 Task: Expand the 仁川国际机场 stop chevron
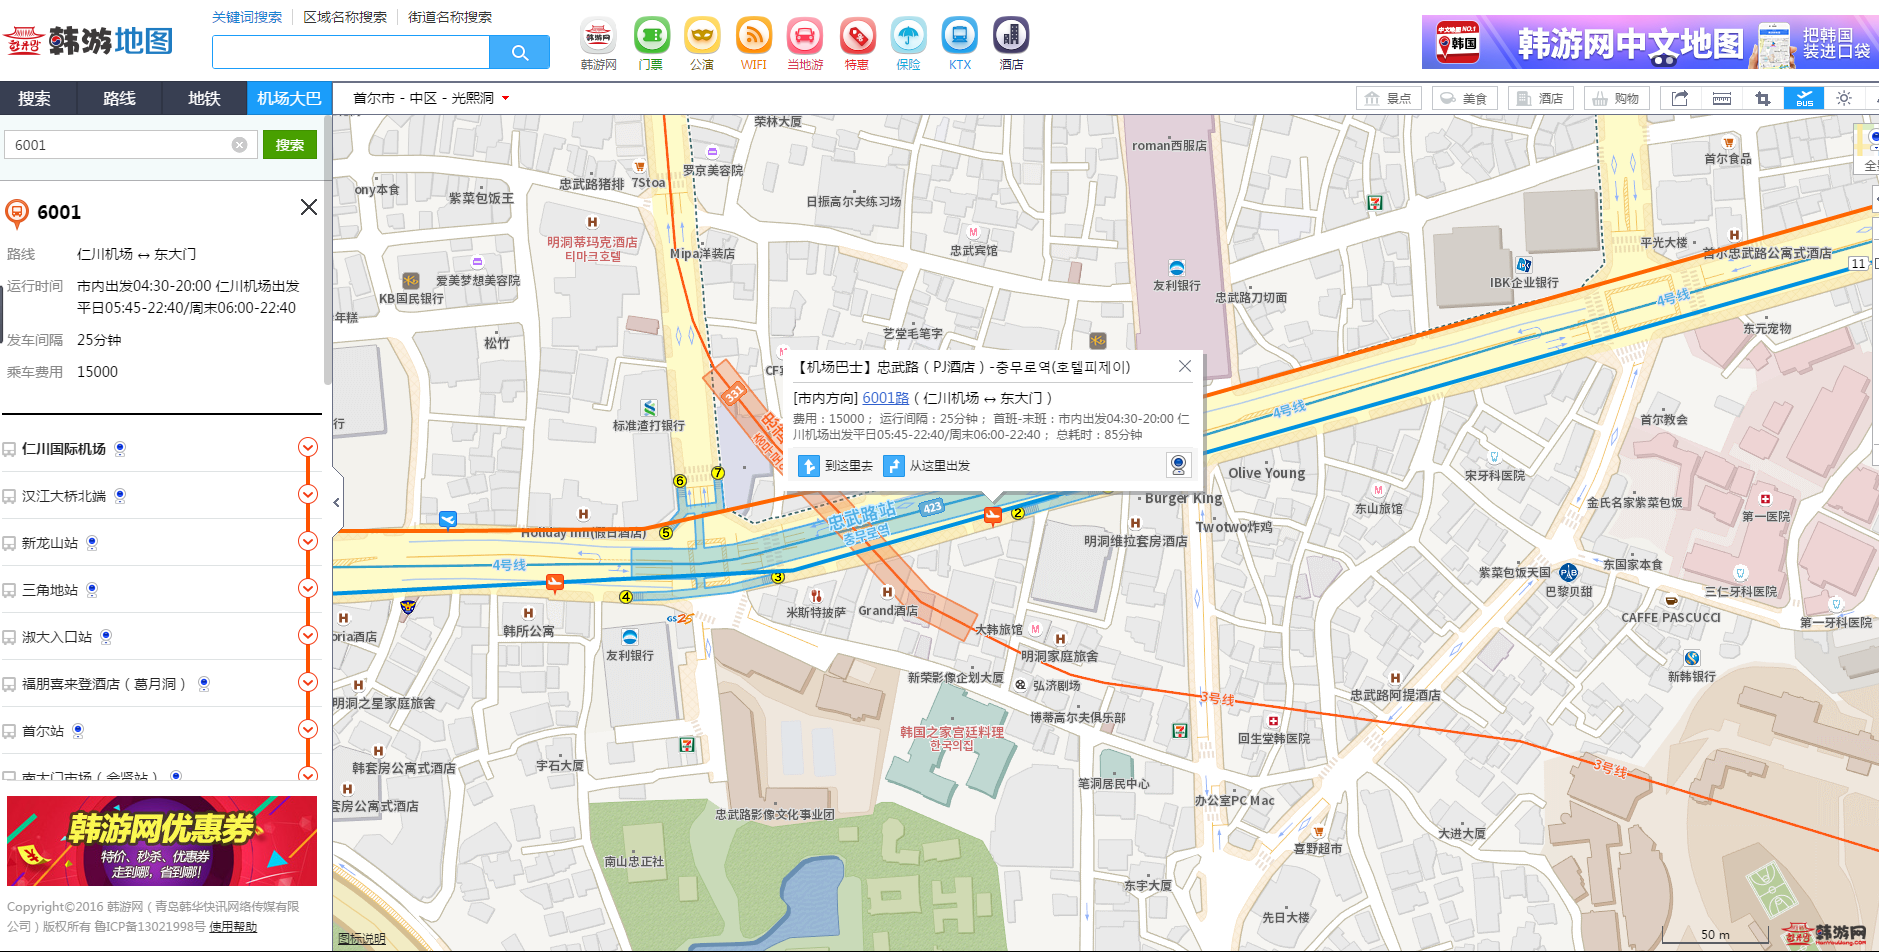[x=308, y=447]
